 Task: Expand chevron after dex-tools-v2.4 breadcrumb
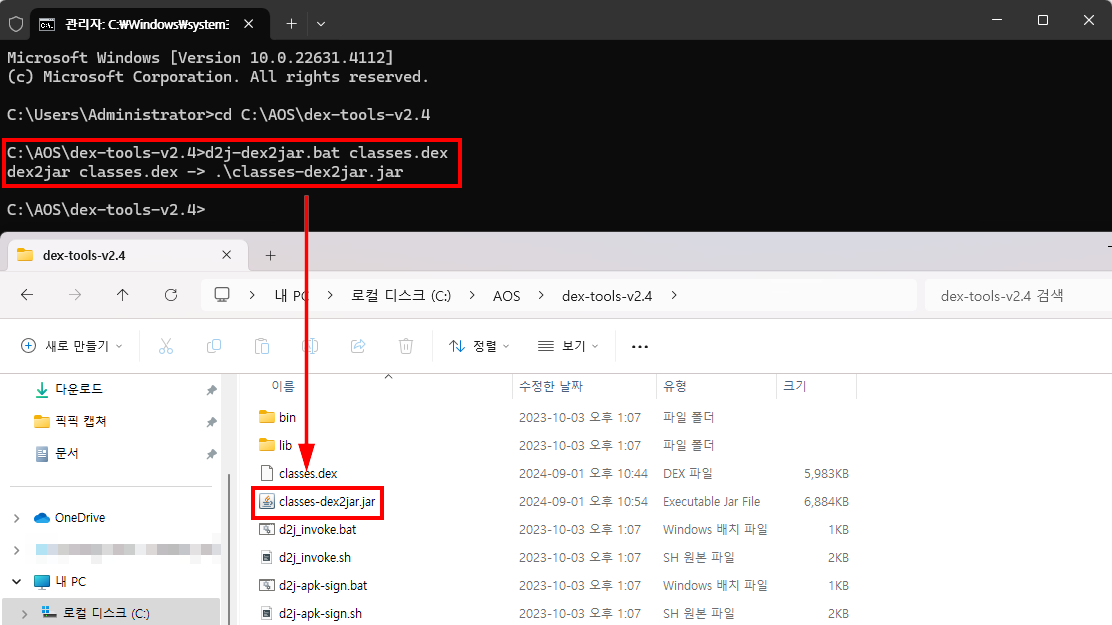click(674, 295)
